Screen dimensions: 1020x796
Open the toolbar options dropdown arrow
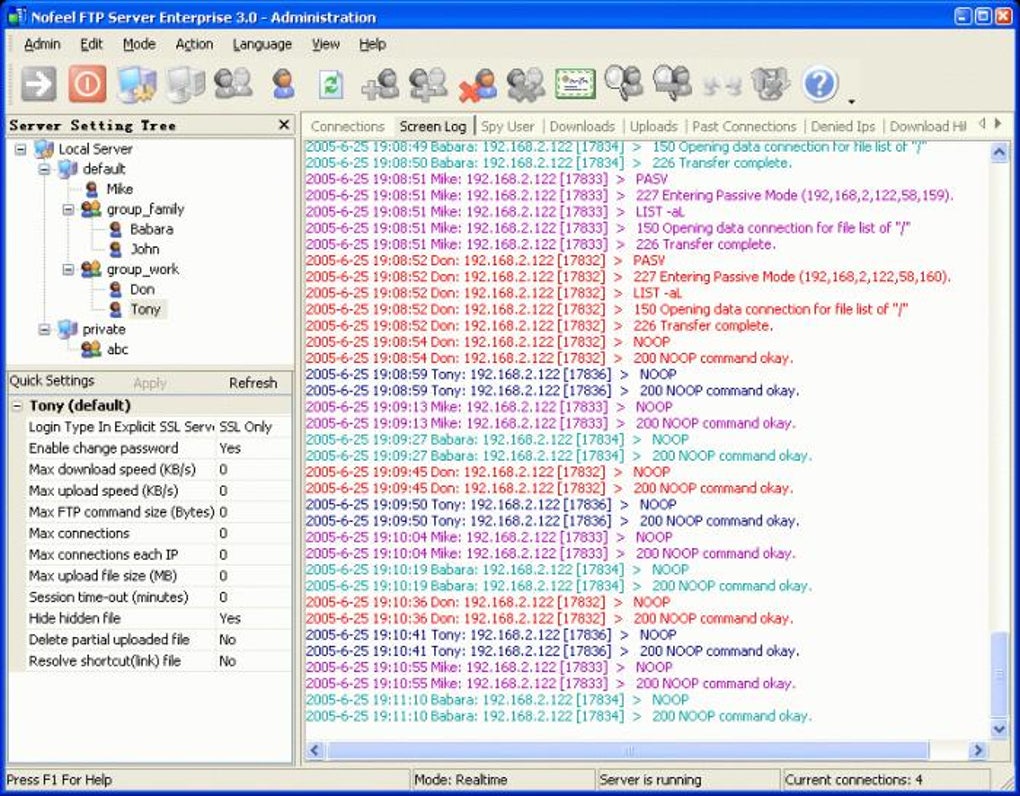pos(851,101)
